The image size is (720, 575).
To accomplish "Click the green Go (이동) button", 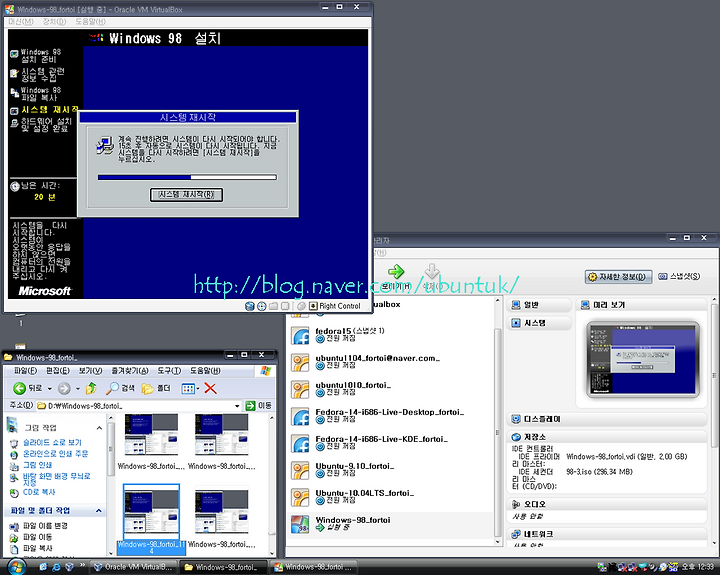I will [x=258, y=406].
